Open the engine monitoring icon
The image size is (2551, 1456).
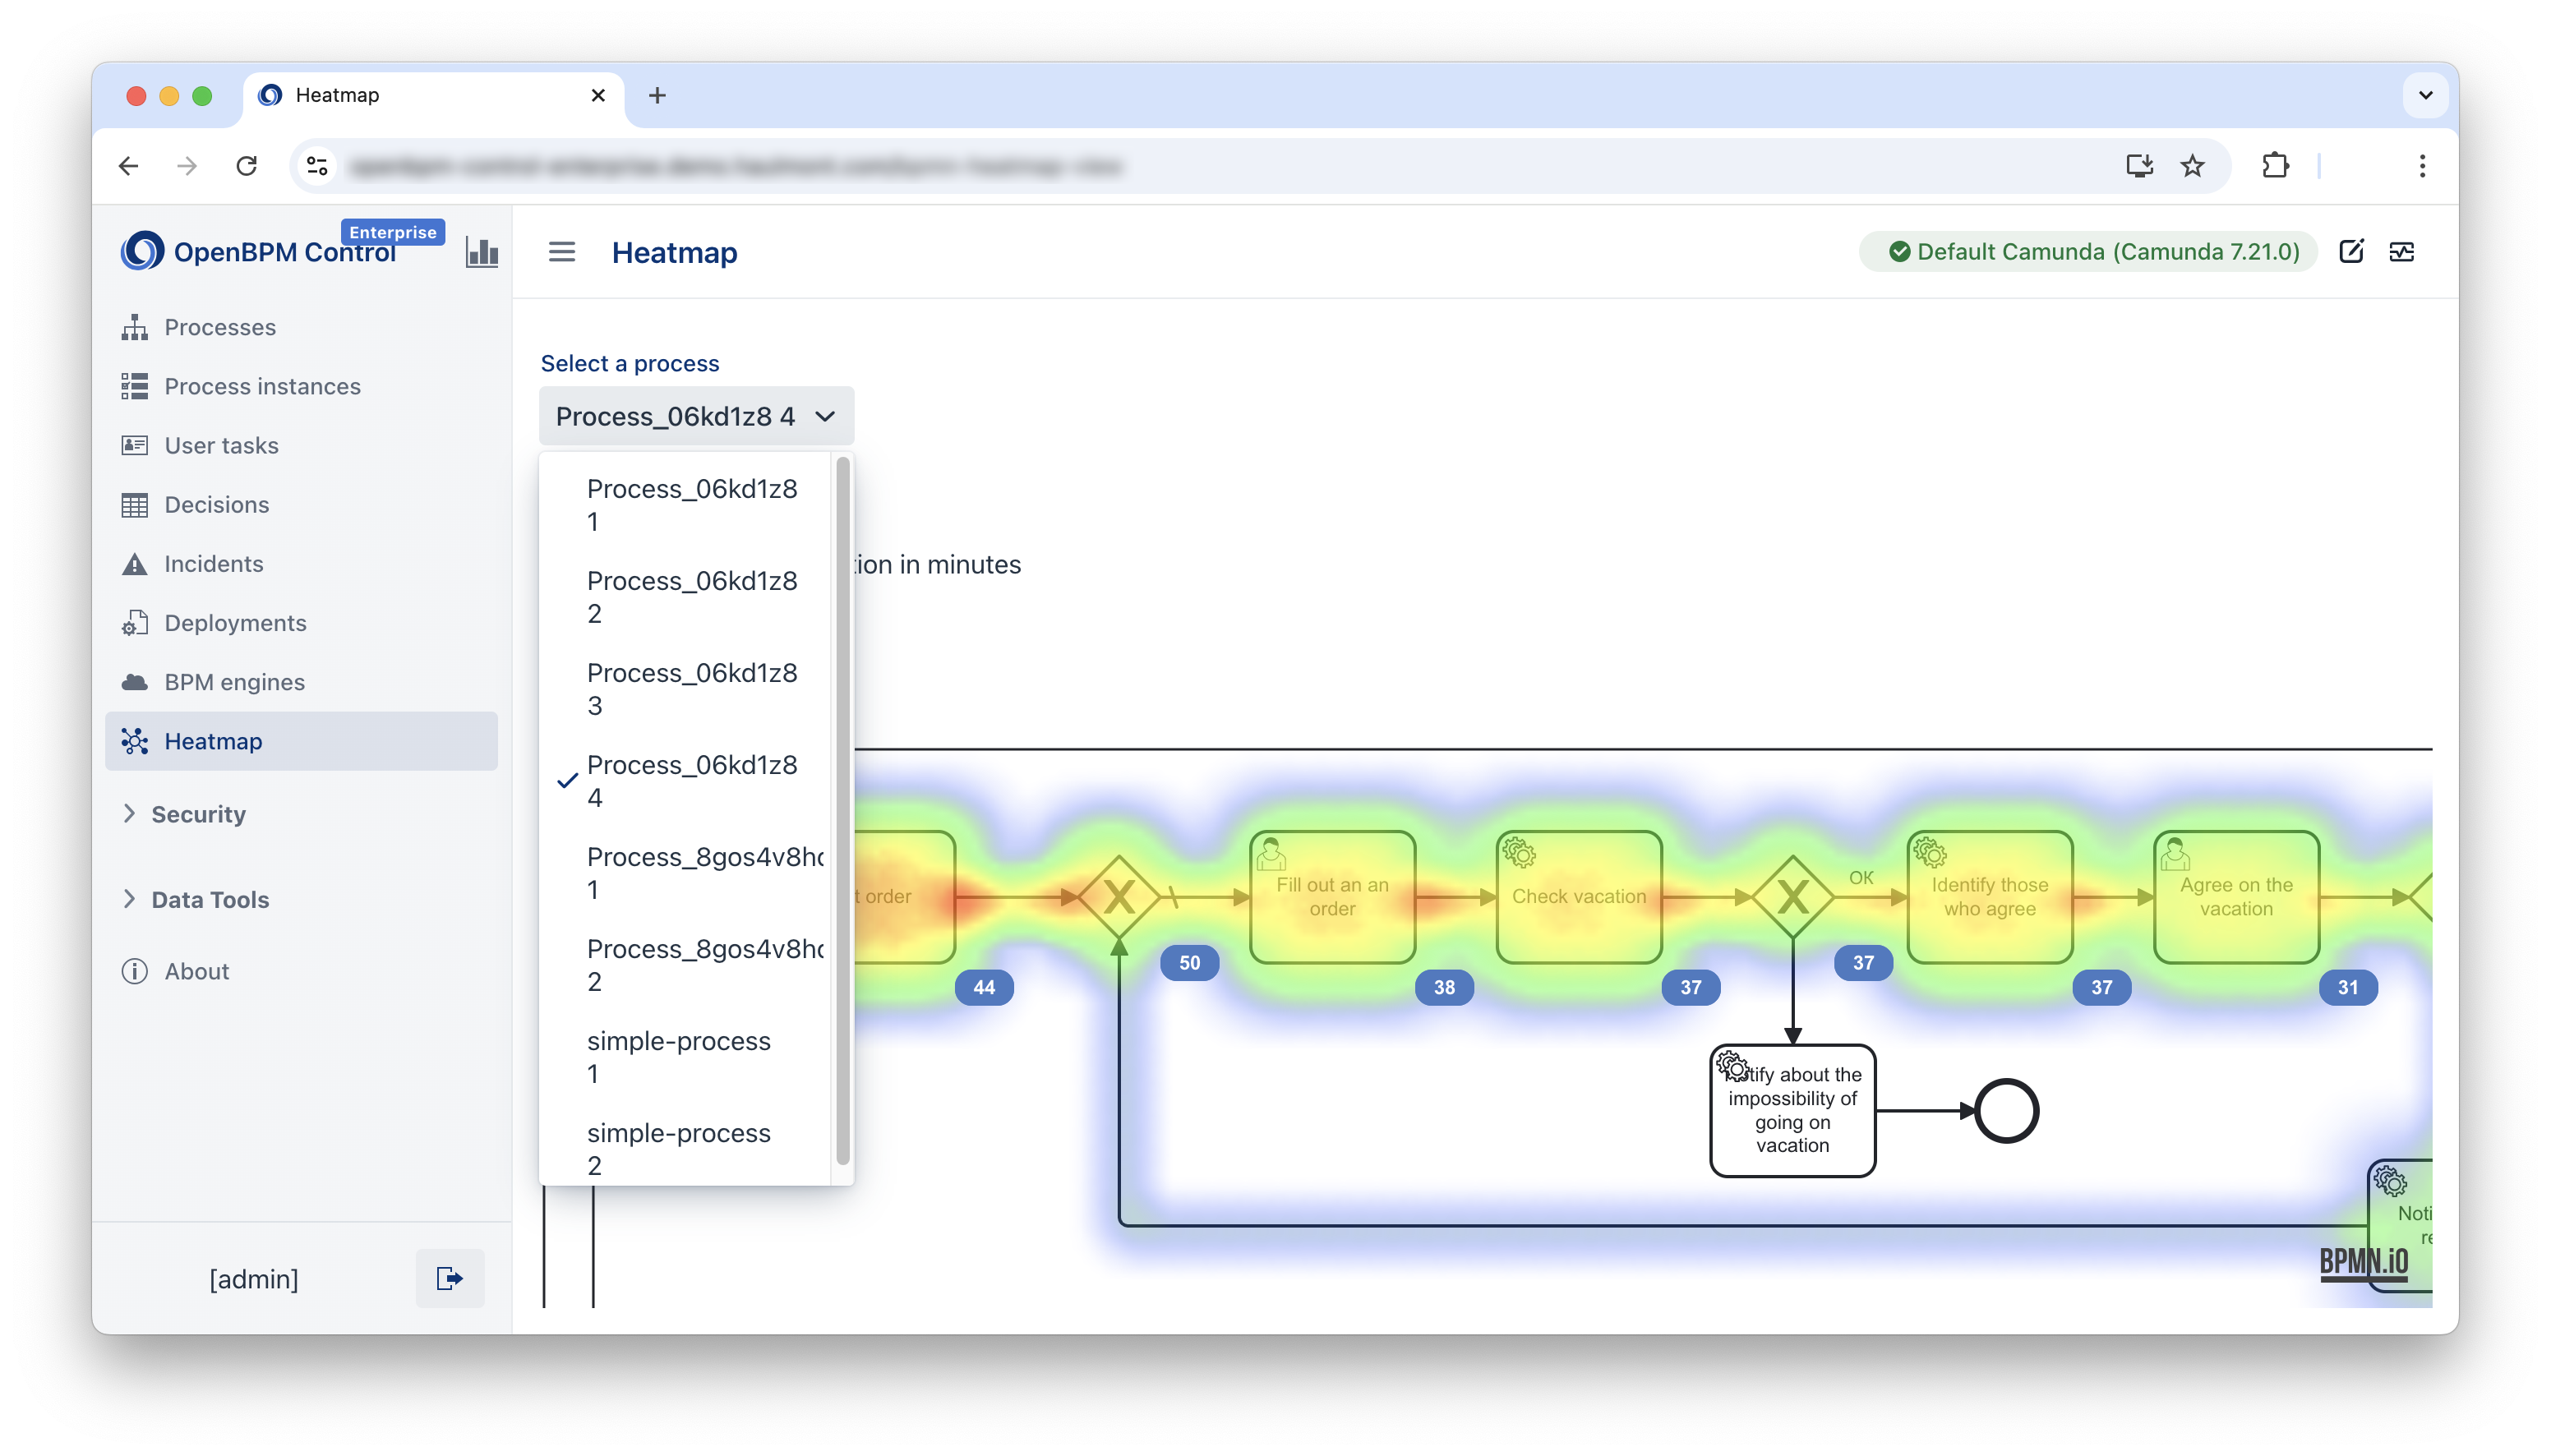2402,251
